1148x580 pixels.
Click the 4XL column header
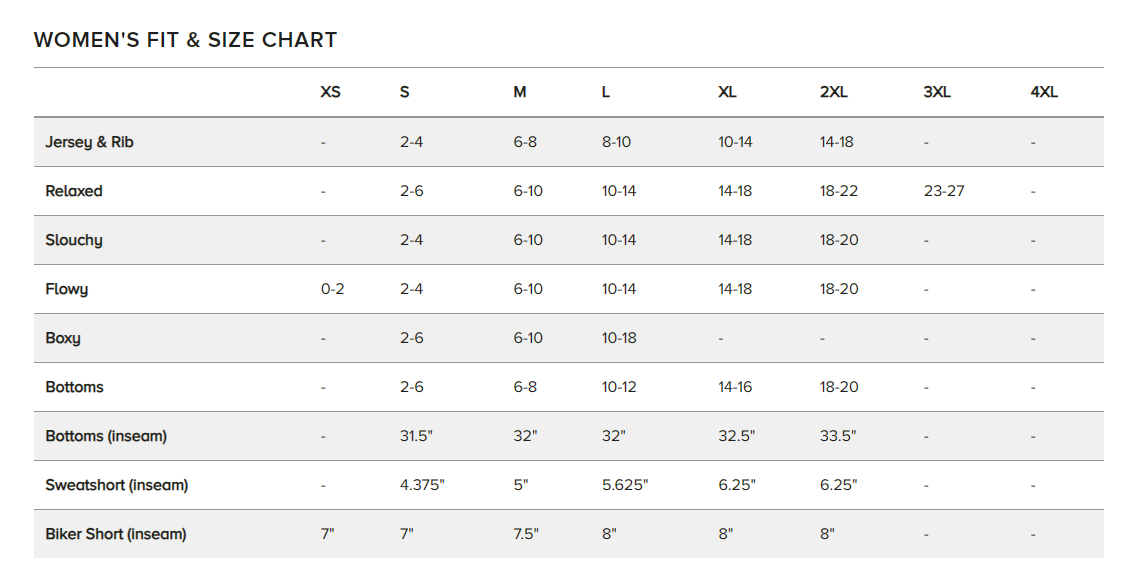pos(1044,92)
